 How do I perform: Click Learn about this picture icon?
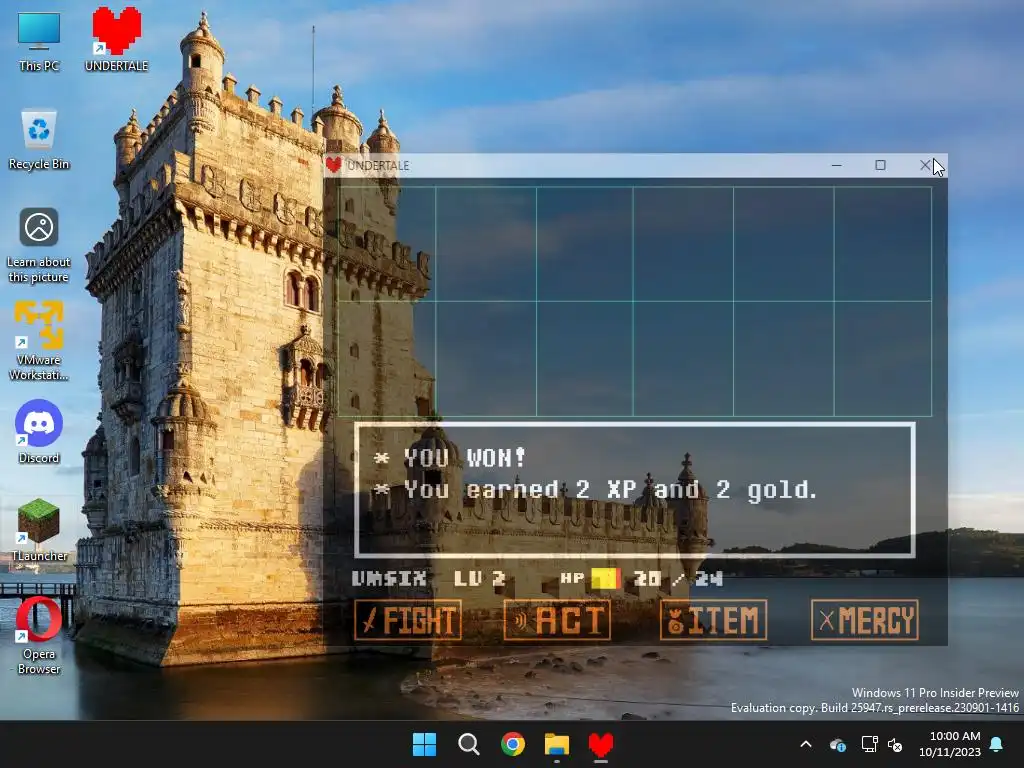tap(39, 246)
